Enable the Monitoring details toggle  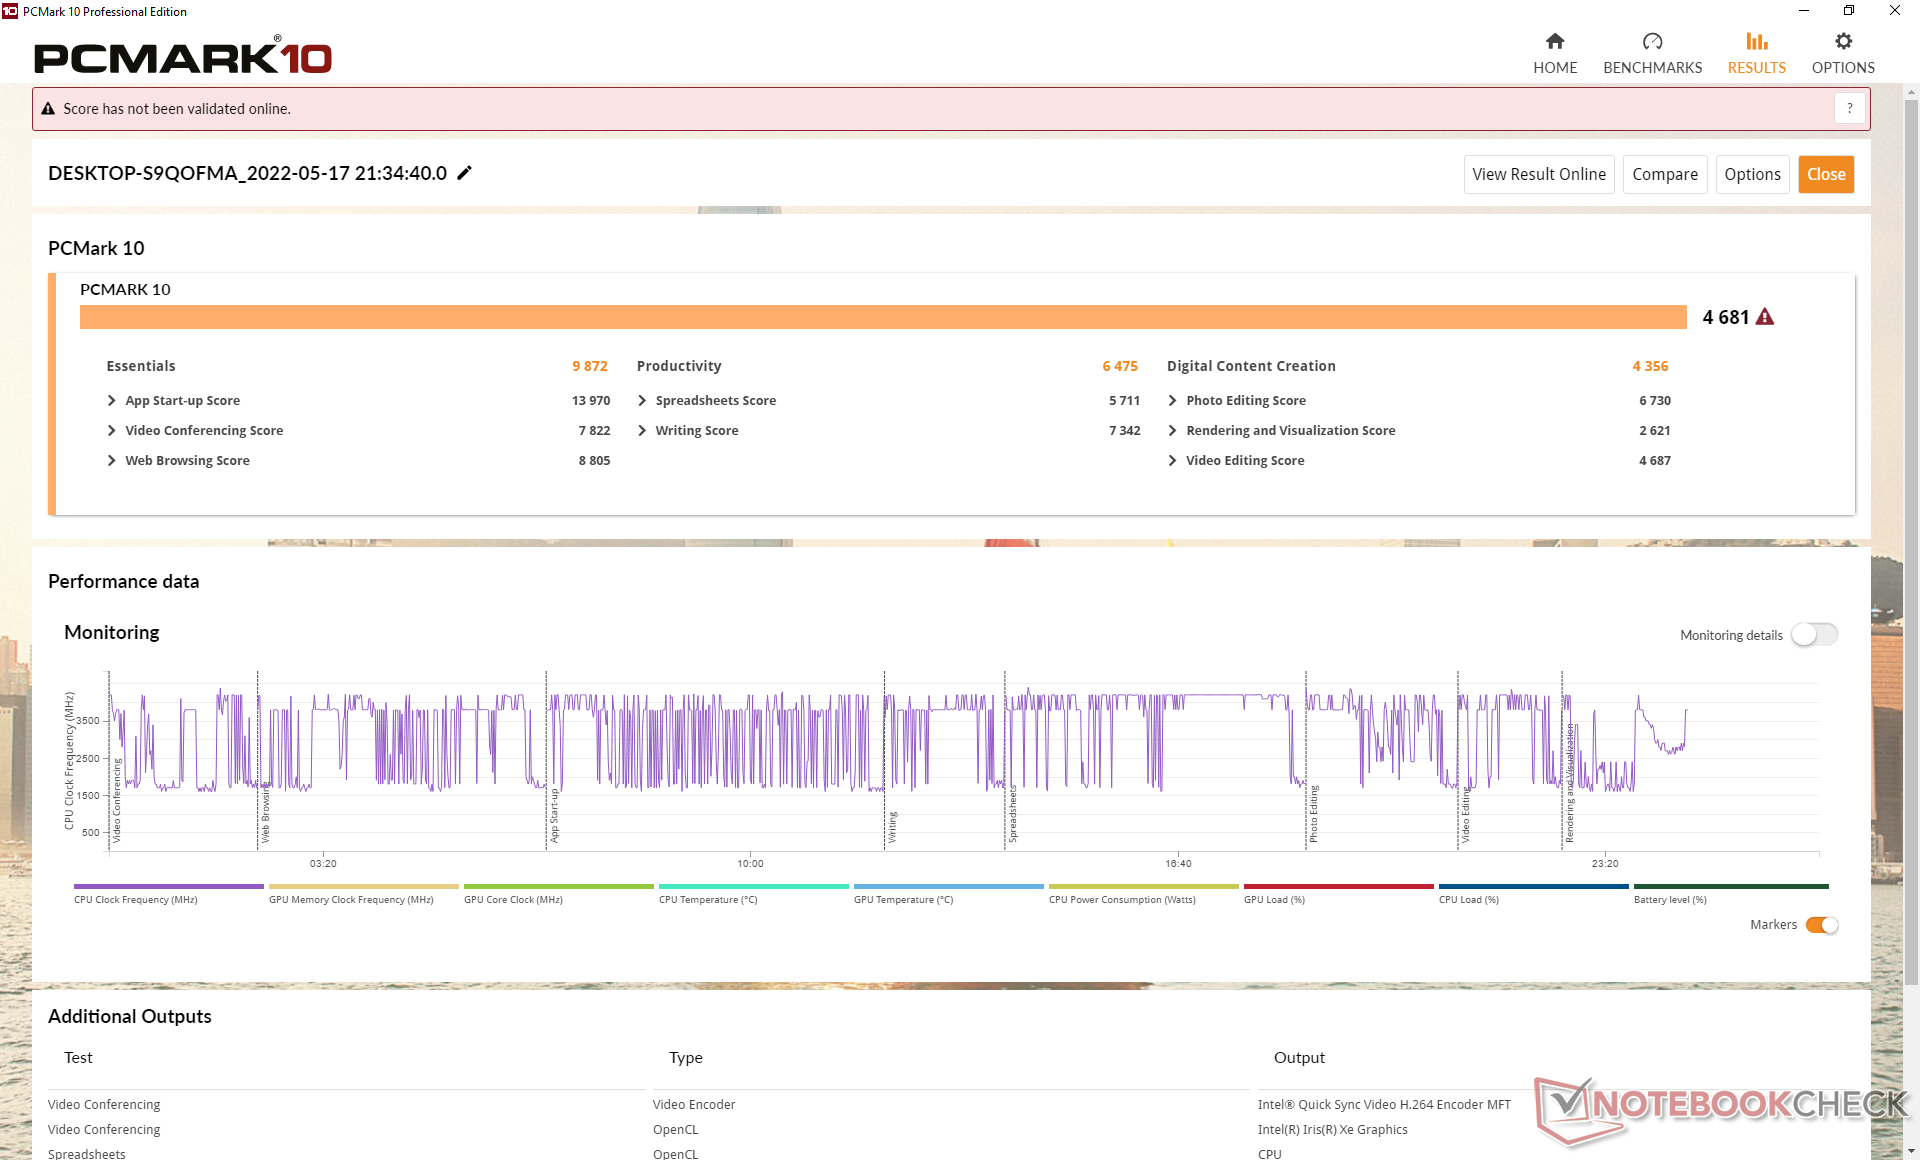tap(1813, 635)
